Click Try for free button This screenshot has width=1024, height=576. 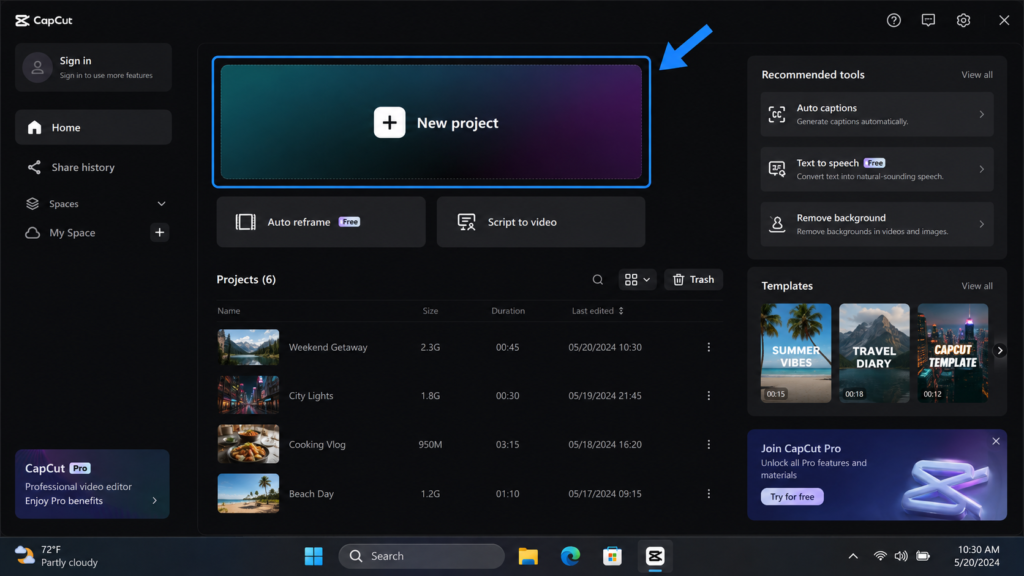pyautogui.click(x=792, y=497)
